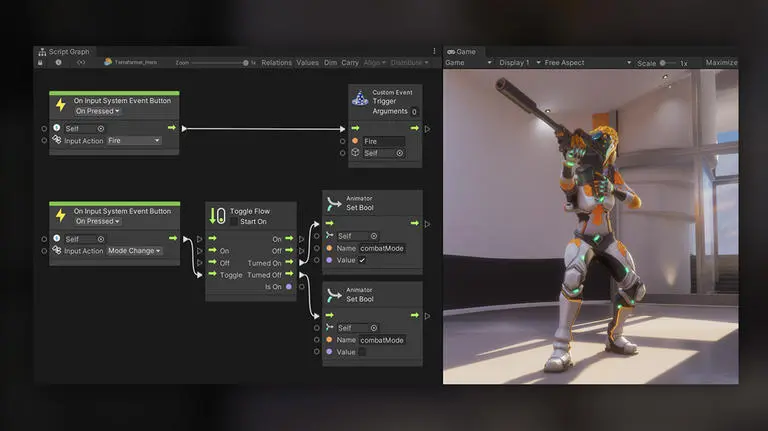
Task: Click the flow input arrow of Custom Event Trigger
Action: tap(355, 128)
